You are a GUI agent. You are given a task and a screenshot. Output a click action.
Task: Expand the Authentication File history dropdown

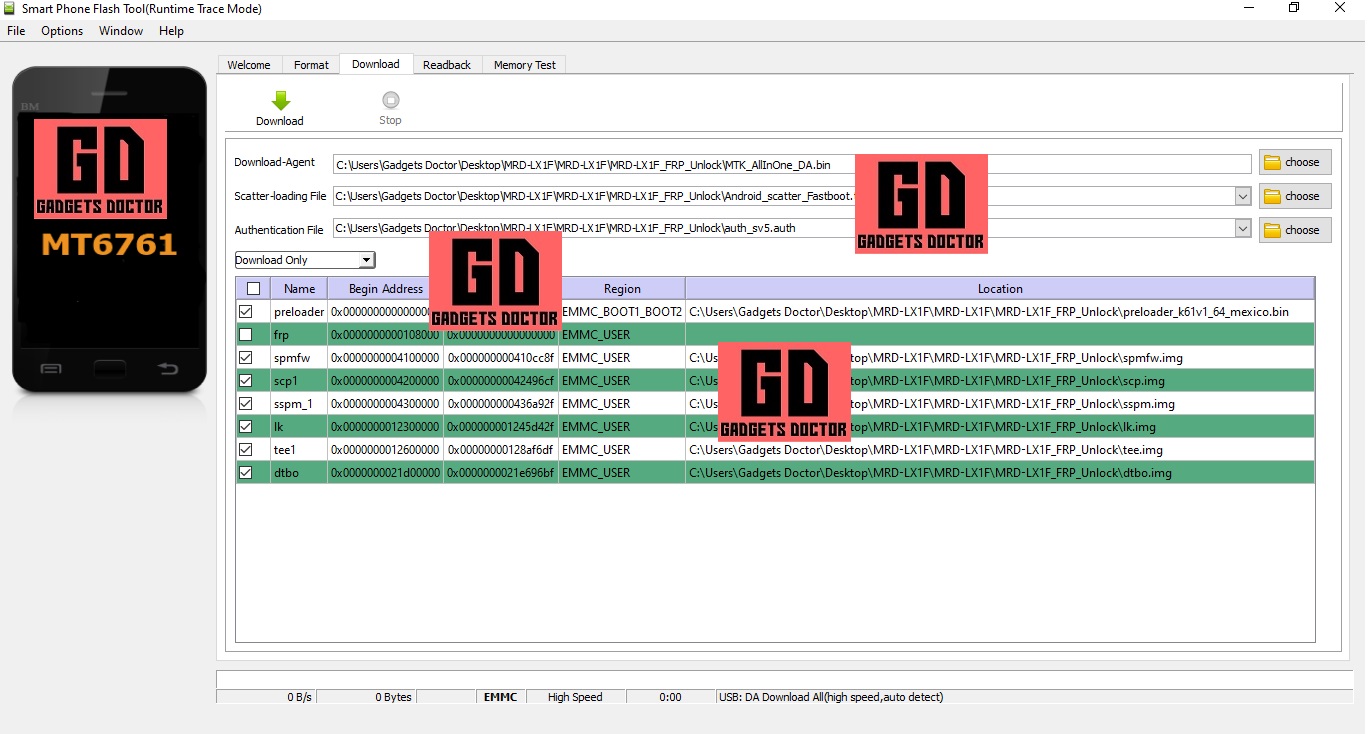coord(1243,229)
